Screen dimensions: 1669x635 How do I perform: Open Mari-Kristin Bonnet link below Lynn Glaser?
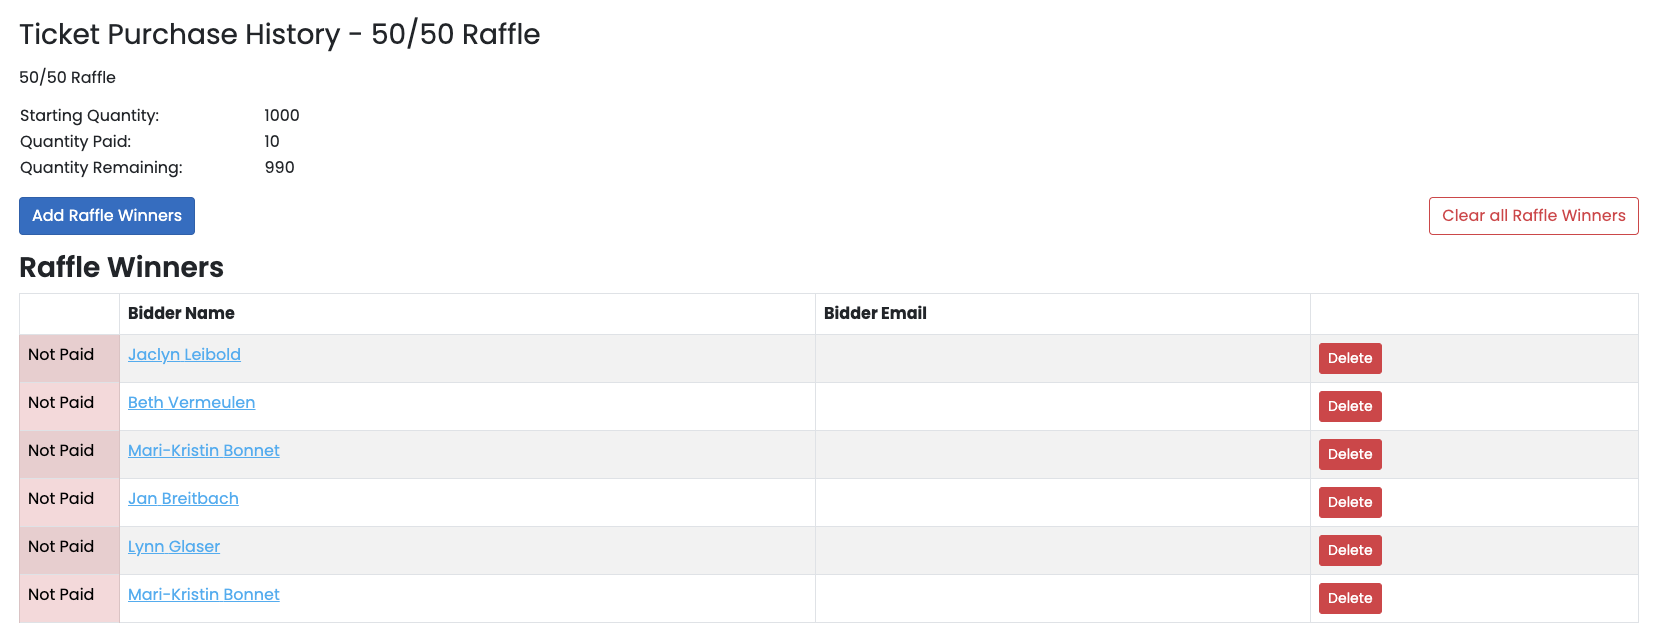point(203,595)
